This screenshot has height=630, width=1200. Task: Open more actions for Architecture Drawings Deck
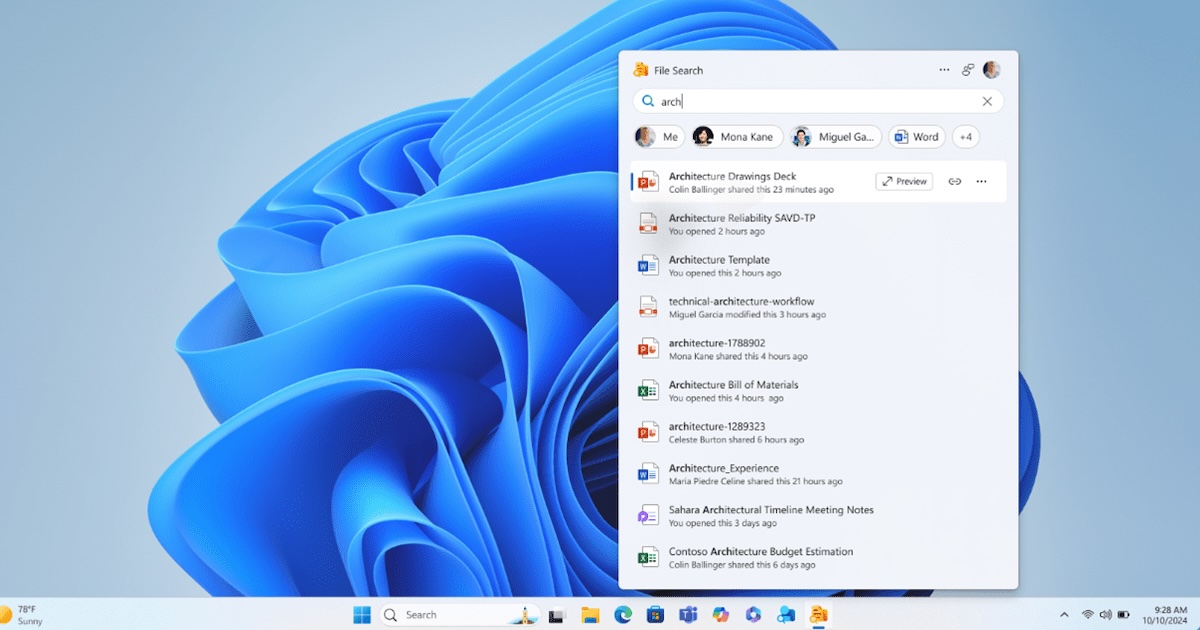[981, 181]
